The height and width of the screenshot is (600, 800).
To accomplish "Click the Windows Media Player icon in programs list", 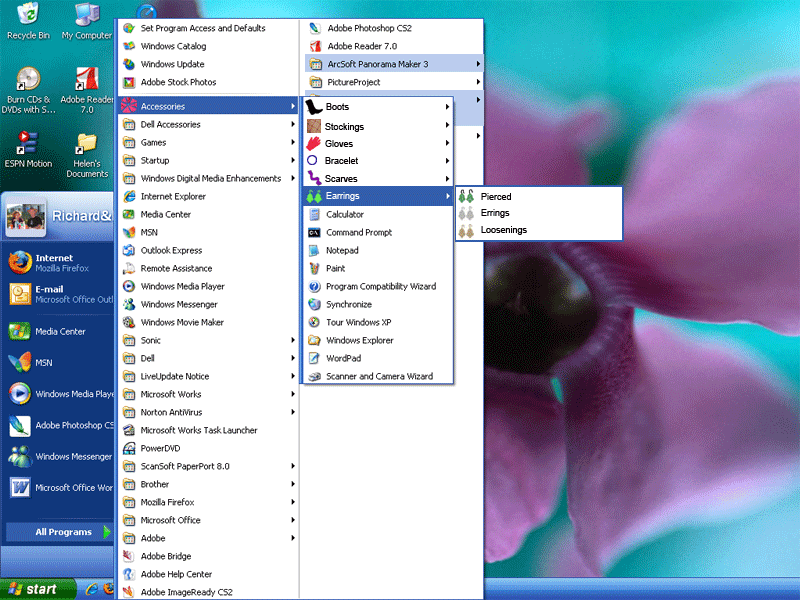I will coord(129,286).
